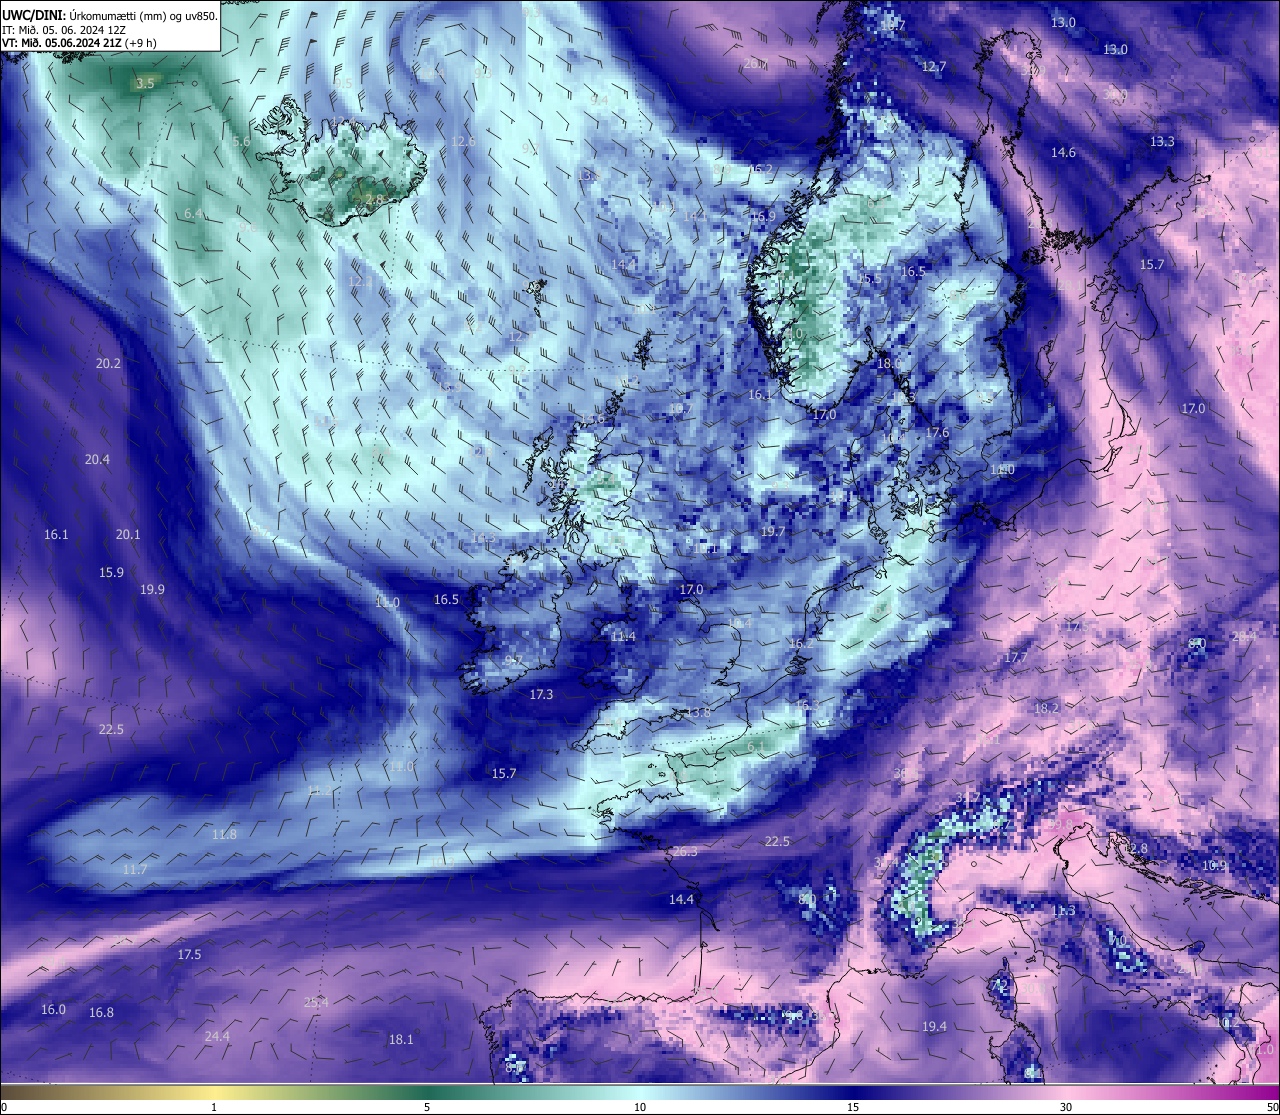Screen dimensions: 1280x1115
Task: Click the 20.4 map value
Action: click(x=97, y=460)
